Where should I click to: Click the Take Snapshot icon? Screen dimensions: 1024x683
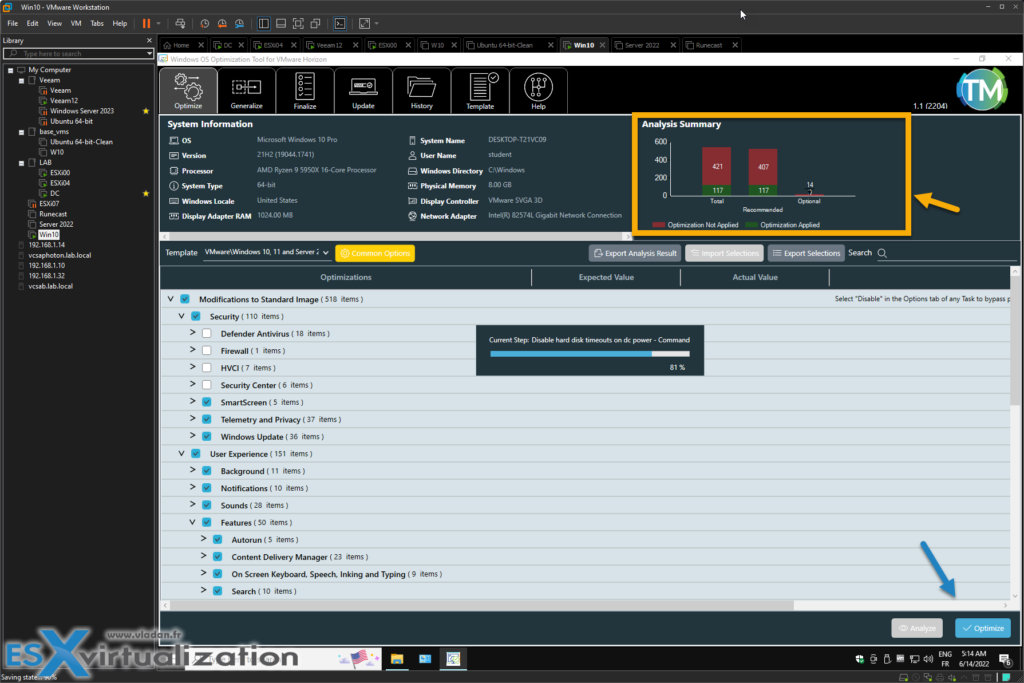point(205,23)
